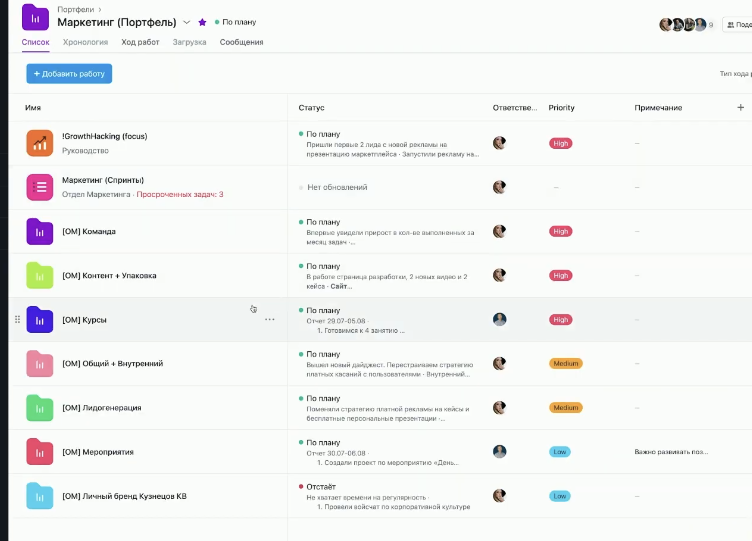
Task: Click the Примечание column header
Action: [658, 108]
